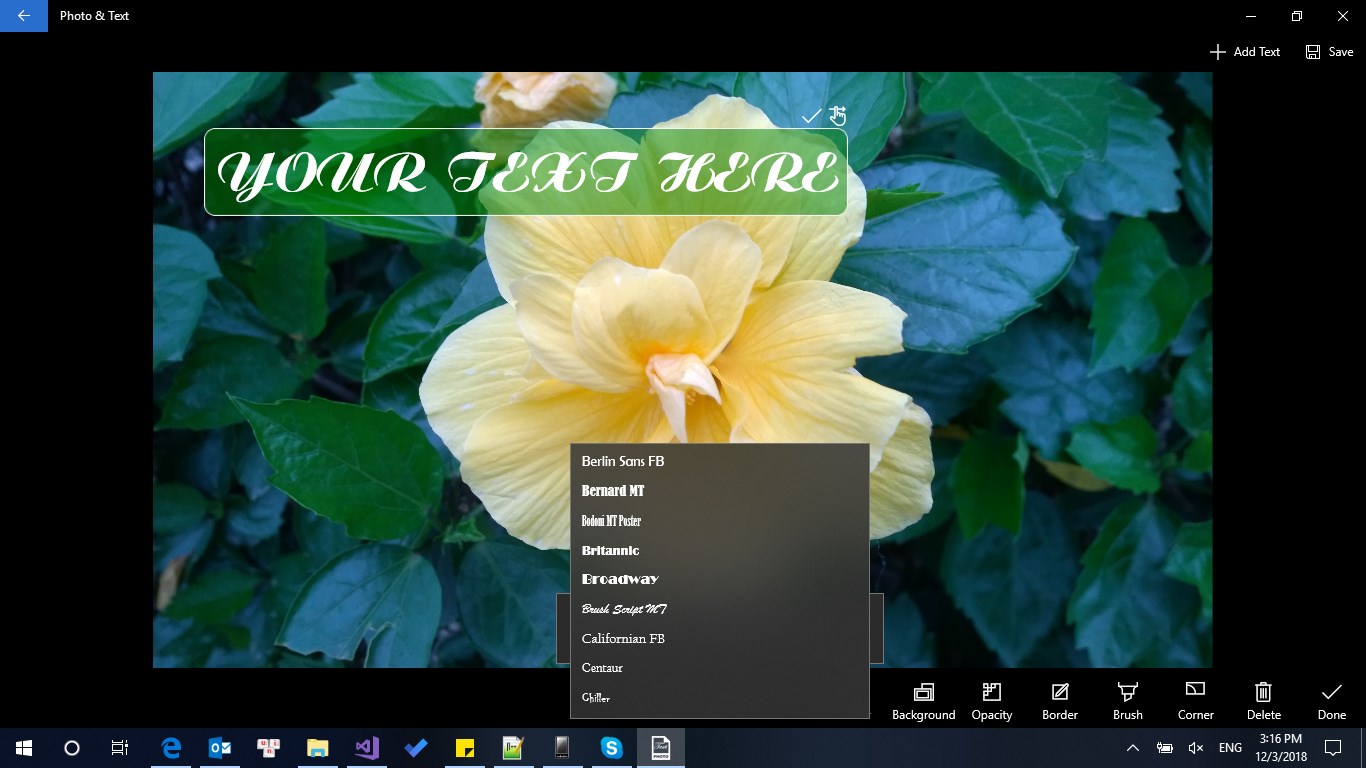Choose Berlin Sans FB font
The height and width of the screenshot is (768, 1366).
[622, 461]
